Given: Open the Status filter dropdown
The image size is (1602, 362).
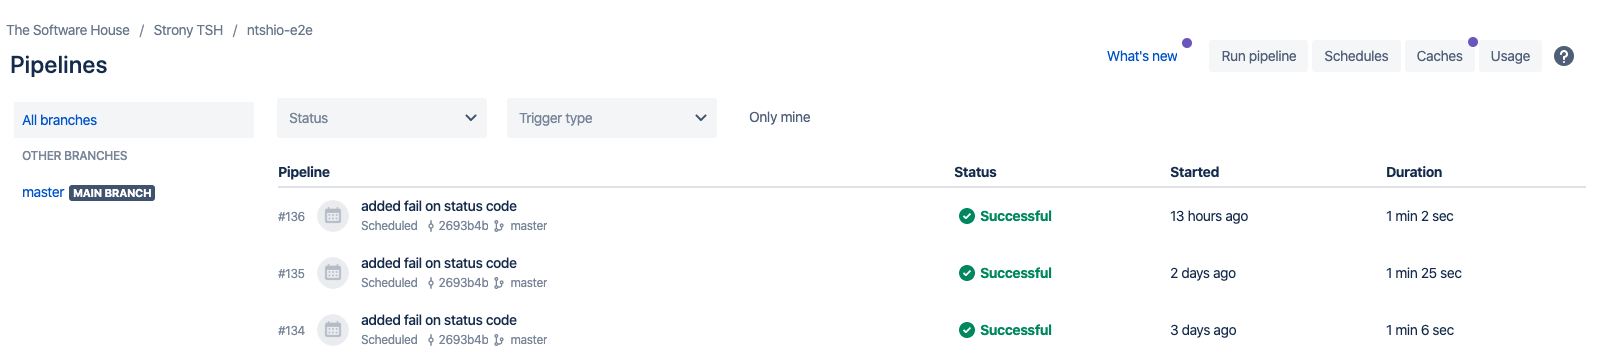Looking at the screenshot, I should [382, 118].
